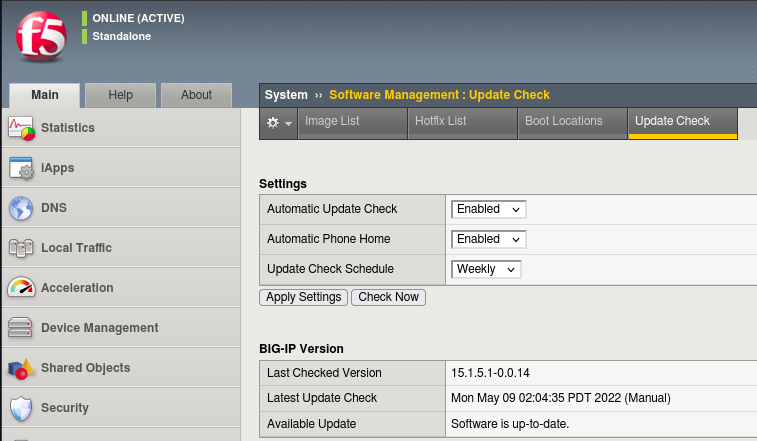Click the Security shield icon
This screenshot has height=441, width=757.
21,409
